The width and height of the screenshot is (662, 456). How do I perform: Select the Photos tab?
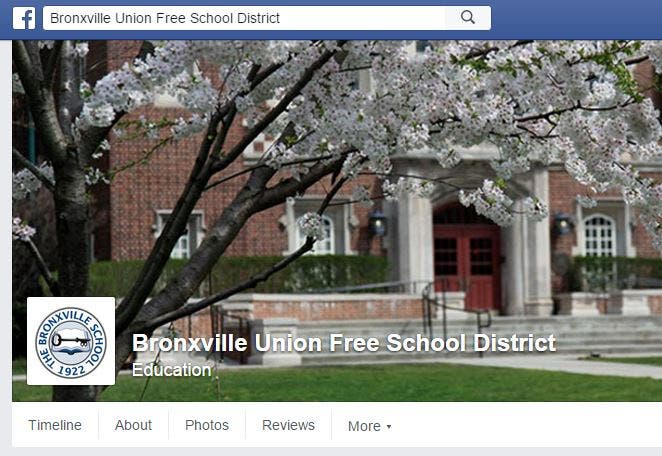(x=207, y=425)
